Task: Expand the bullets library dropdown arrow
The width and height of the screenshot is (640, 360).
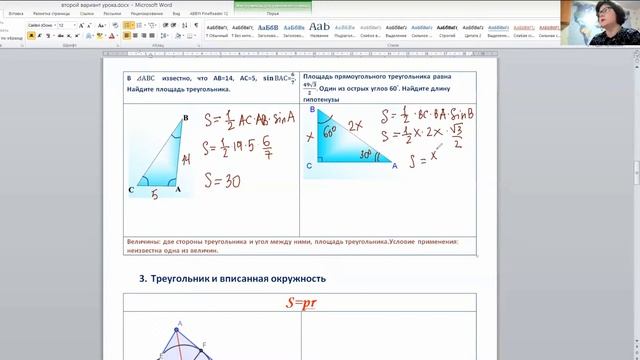Action: [132, 25]
